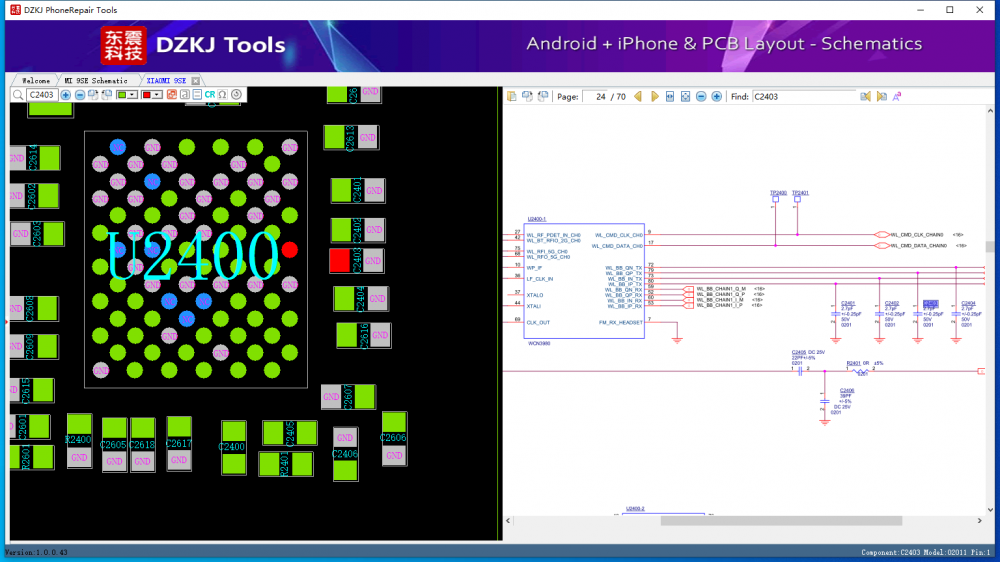Click the schematic horizontal scrollbar thumb

coord(781,521)
